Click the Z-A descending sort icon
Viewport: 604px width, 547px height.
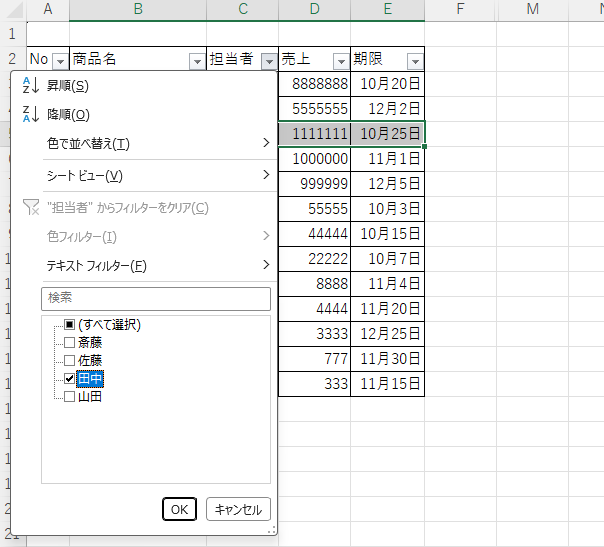click(x=31, y=114)
